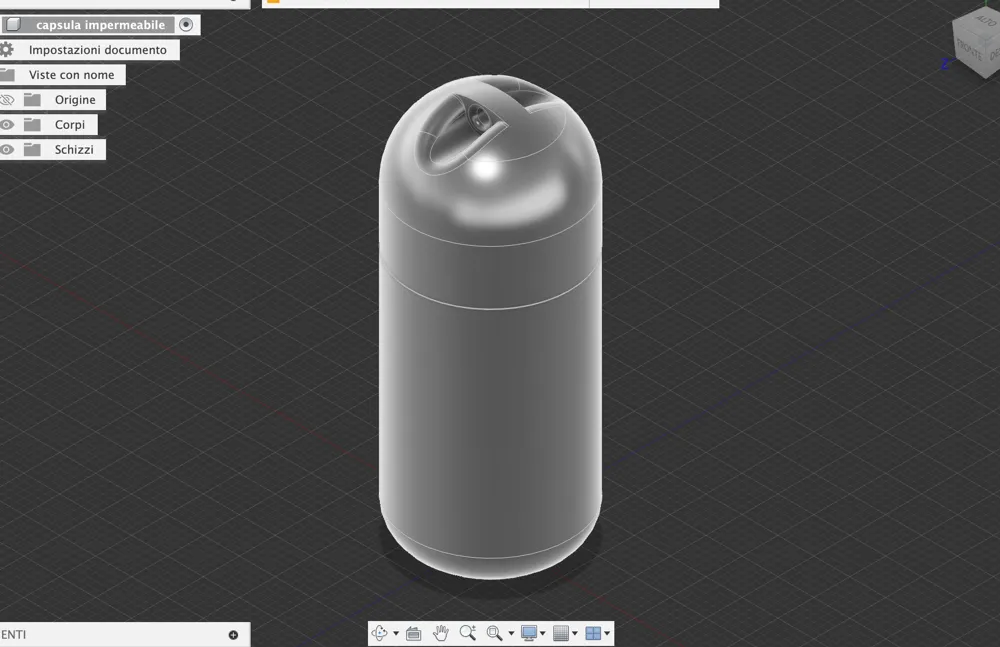Select the capsula impermeabile root component
The height and width of the screenshot is (647, 1000).
[100, 25]
